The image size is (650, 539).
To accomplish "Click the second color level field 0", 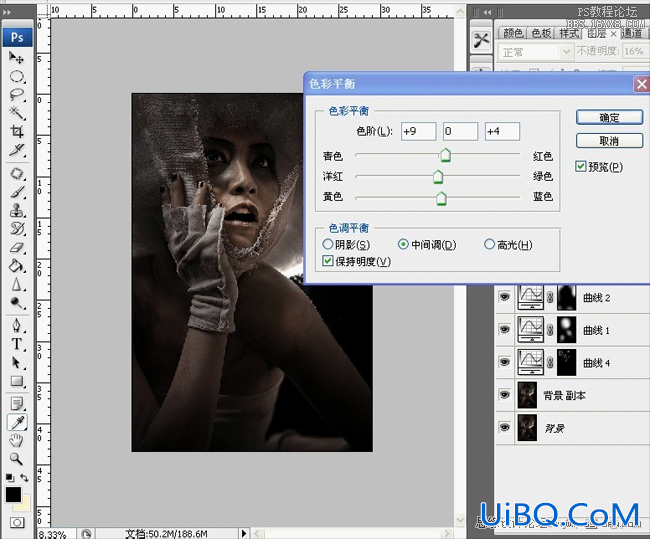I will coord(460,131).
